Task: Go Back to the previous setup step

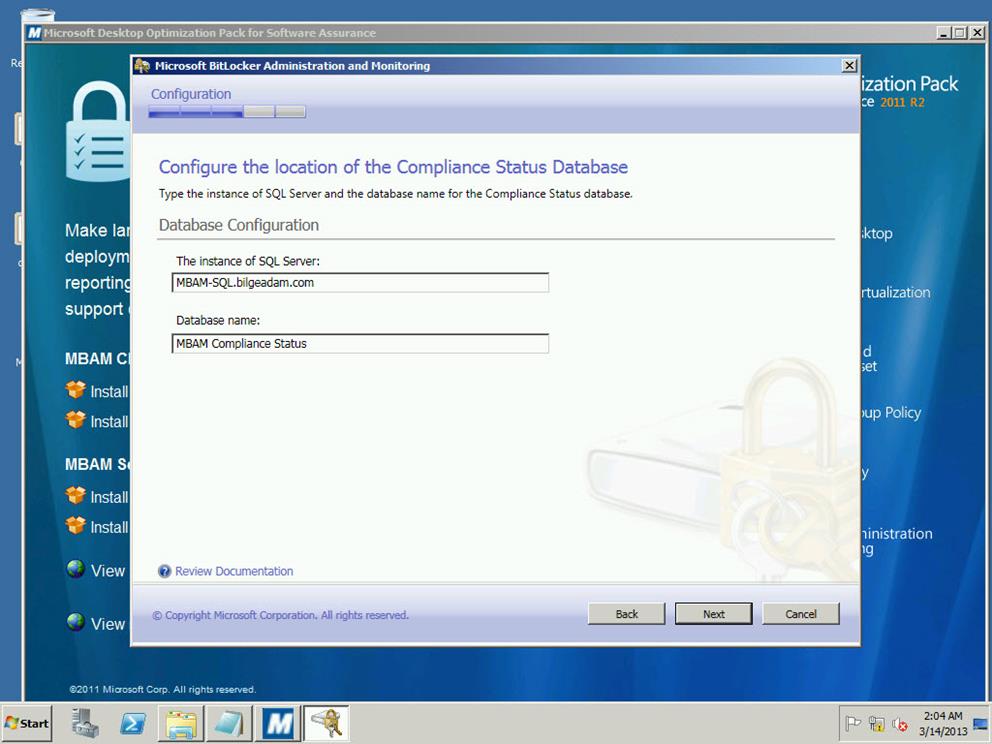Action: click(626, 614)
